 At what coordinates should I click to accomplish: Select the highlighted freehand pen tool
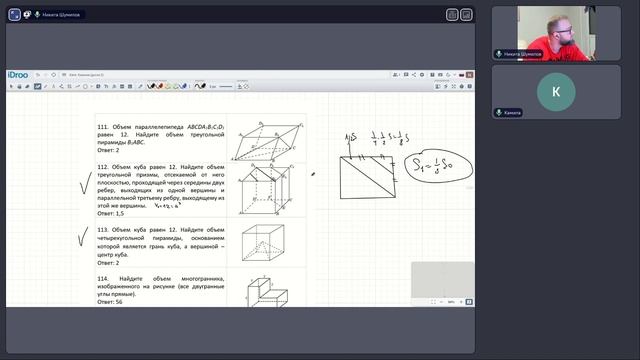click(x=38, y=86)
